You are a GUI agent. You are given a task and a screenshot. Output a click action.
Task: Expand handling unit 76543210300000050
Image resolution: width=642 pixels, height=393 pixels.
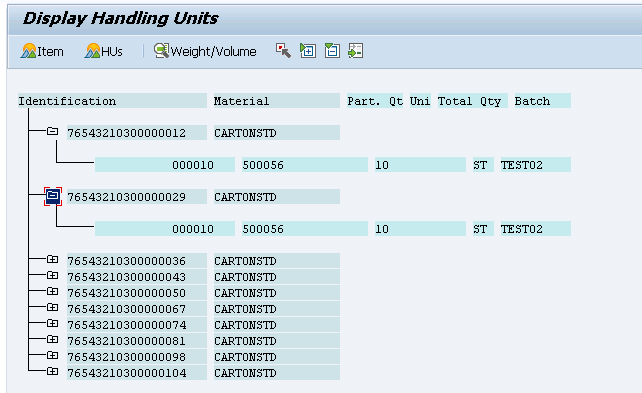[x=52, y=291]
